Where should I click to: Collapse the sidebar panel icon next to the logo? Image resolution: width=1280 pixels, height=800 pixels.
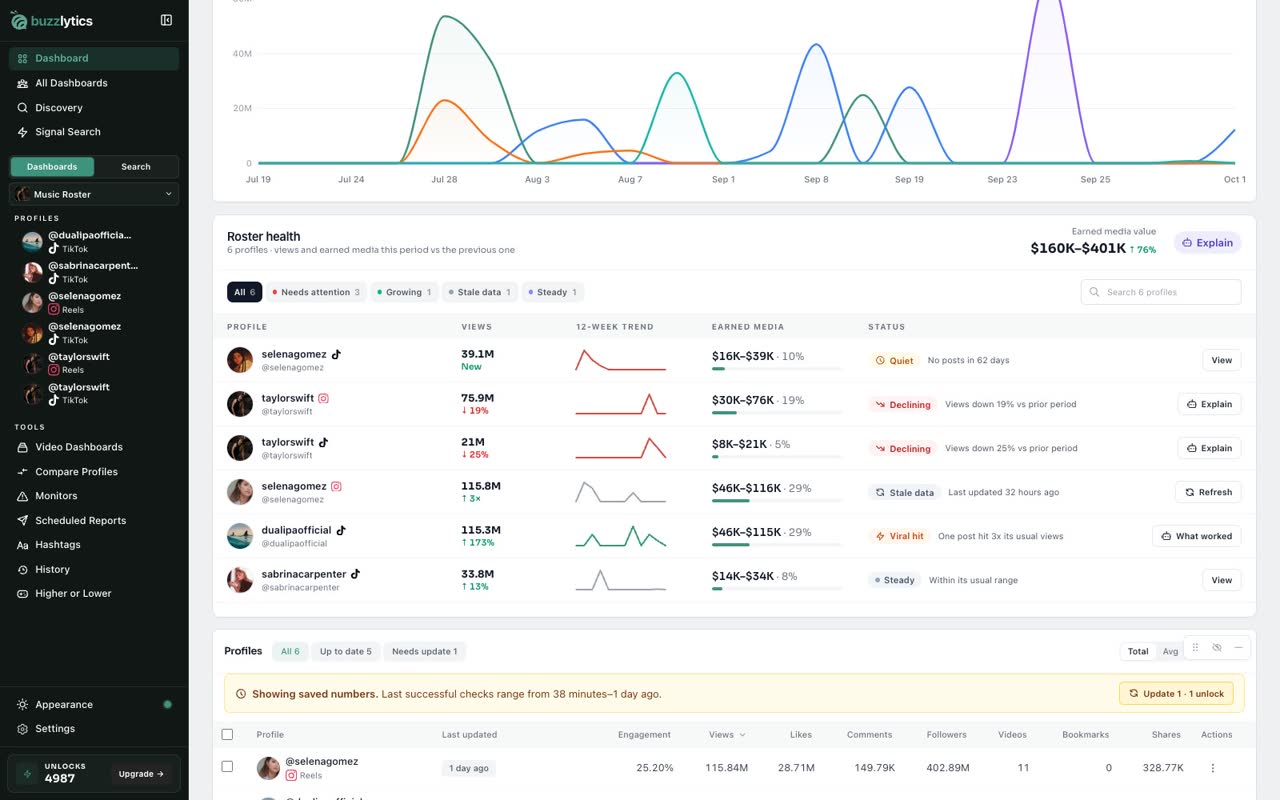(166, 20)
